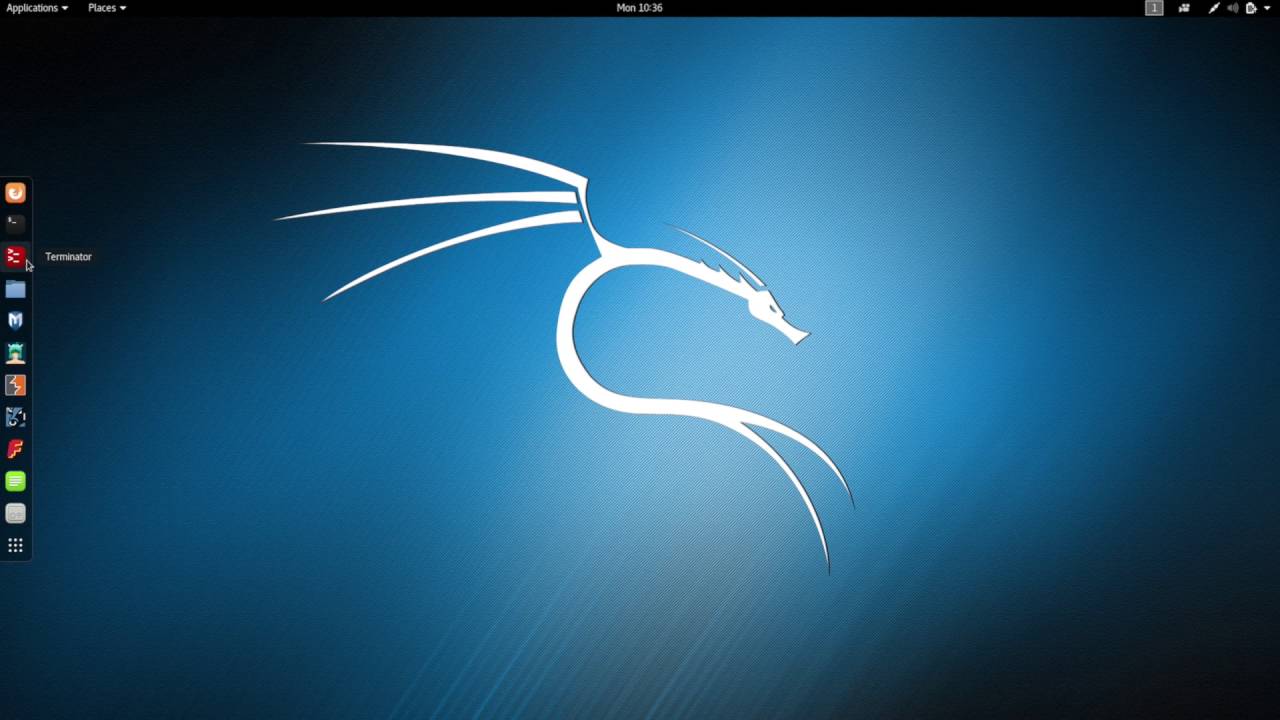
Task: Launch Terminator from the dock
Action: (15, 257)
